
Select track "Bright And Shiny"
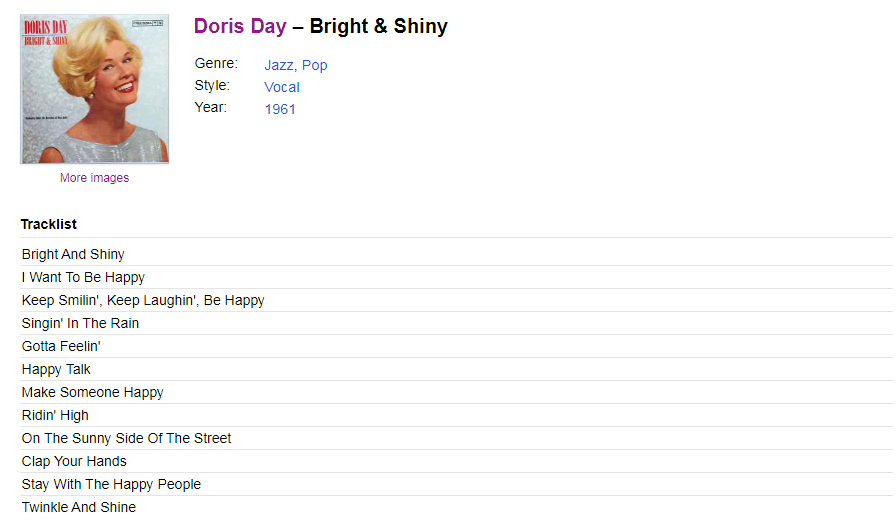(73, 254)
